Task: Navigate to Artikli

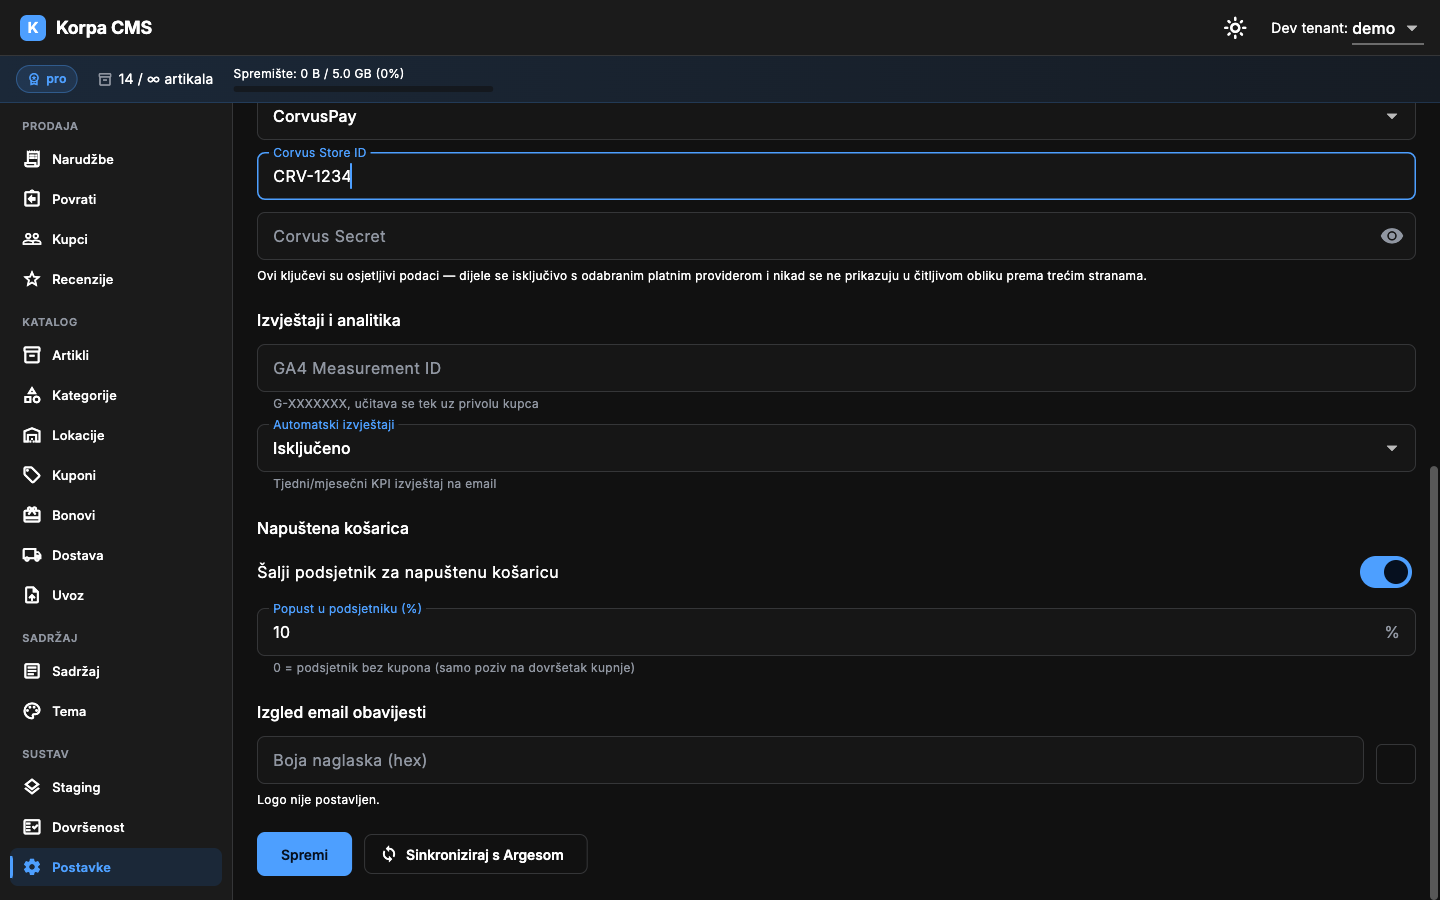Action: (116, 355)
